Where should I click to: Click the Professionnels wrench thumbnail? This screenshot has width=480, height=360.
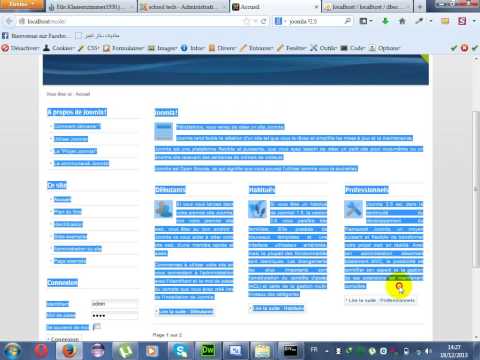coord(353,209)
